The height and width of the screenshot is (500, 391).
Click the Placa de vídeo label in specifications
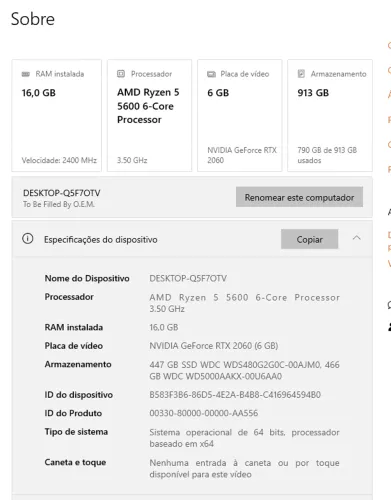pos(74,346)
